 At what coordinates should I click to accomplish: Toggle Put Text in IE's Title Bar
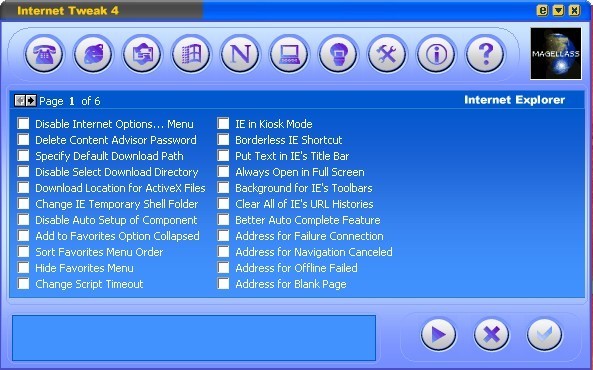(223, 155)
